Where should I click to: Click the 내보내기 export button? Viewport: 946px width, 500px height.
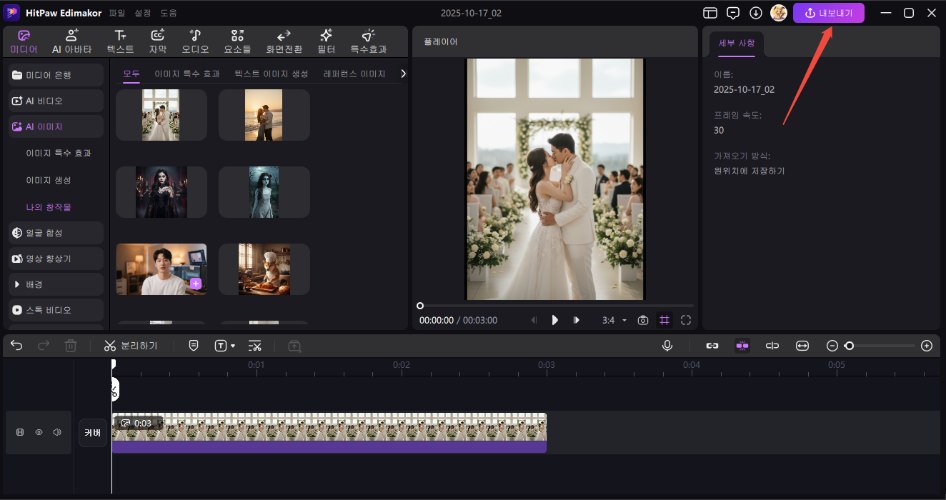pyautogui.click(x=829, y=13)
